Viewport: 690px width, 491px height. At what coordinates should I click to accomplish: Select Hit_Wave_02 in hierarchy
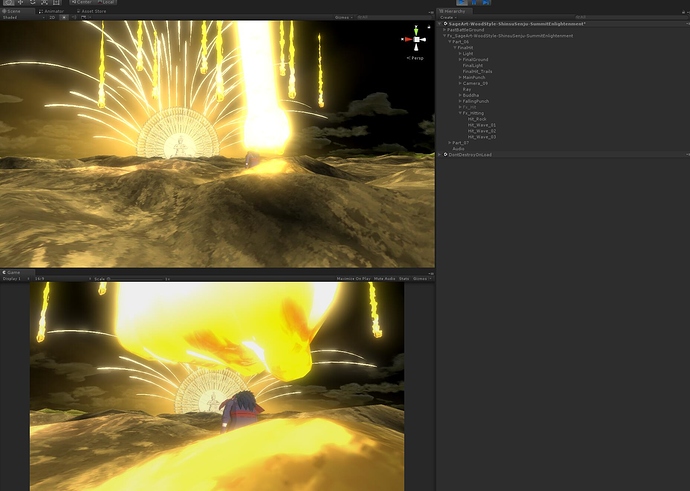point(482,131)
